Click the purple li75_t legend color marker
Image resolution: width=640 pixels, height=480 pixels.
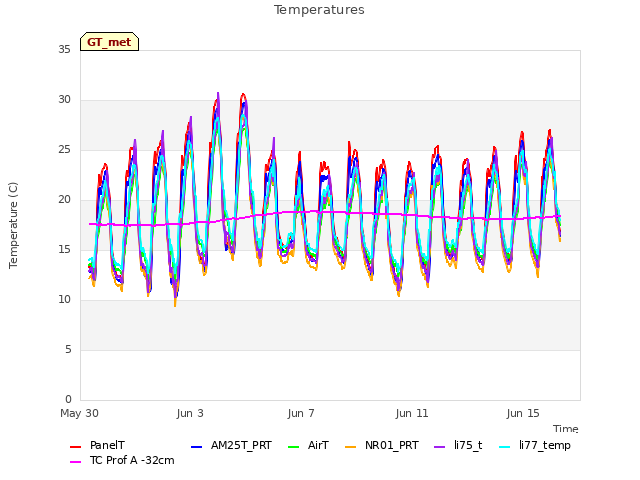(x=440, y=447)
